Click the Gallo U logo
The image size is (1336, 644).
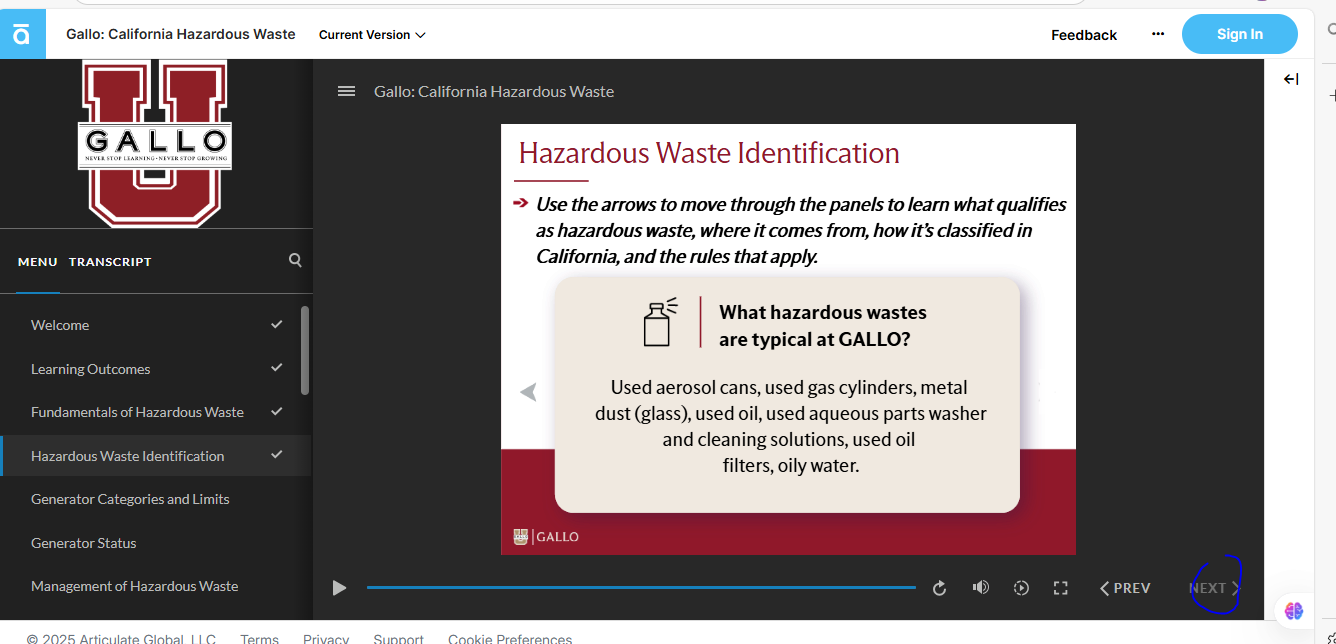pos(155,143)
